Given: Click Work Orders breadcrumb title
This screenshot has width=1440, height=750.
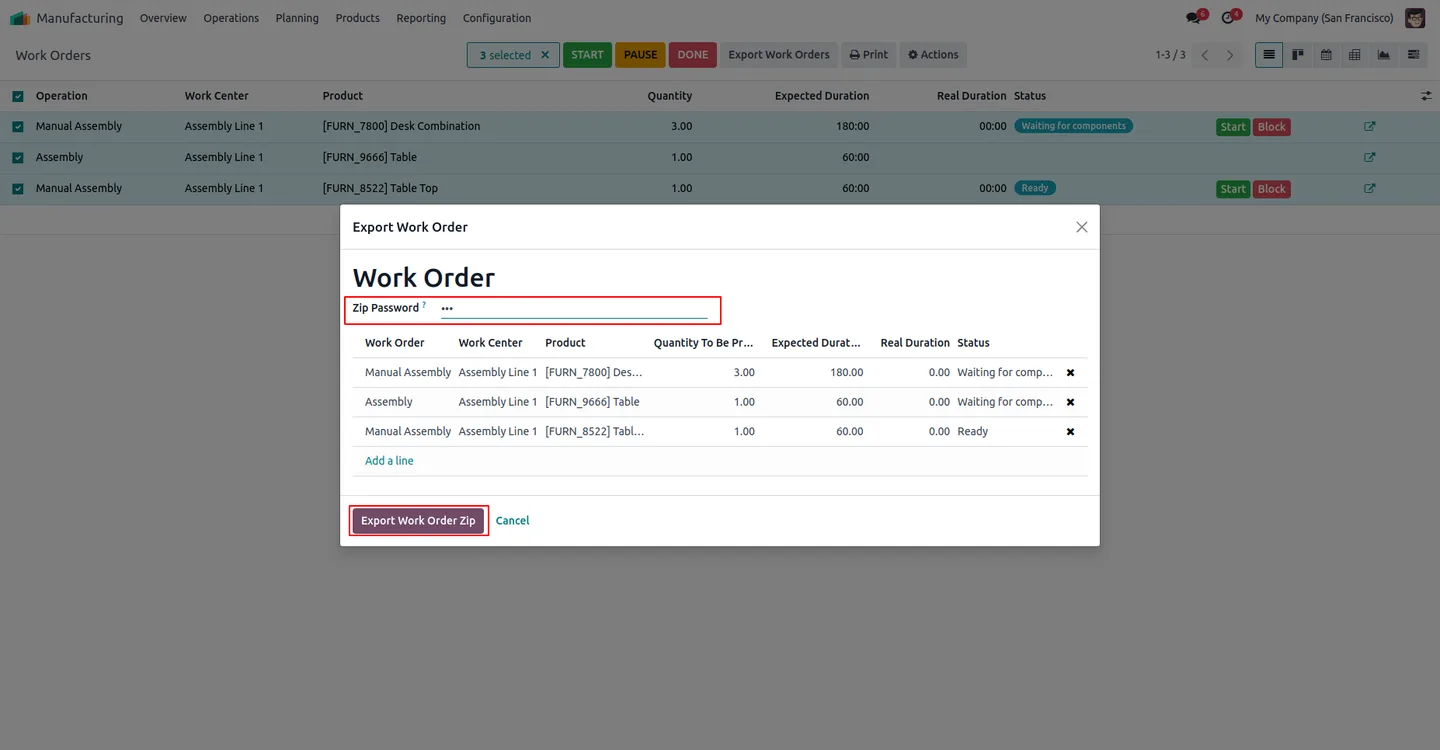Looking at the screenshot, I should point(53,55).
